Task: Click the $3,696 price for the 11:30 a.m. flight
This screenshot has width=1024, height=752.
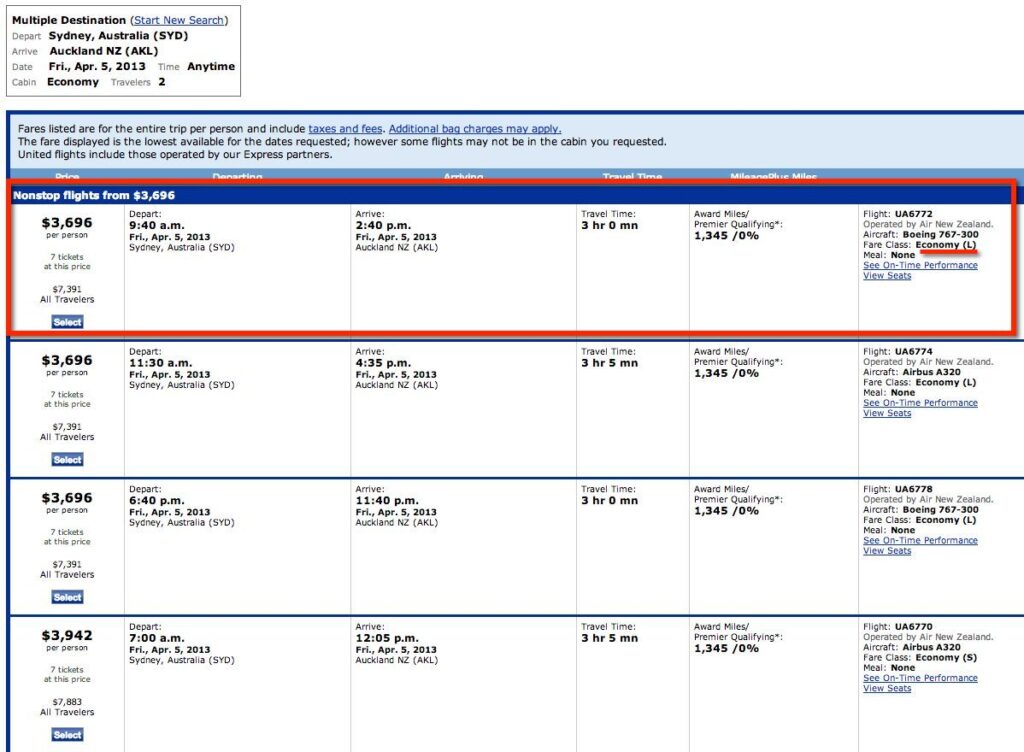Action: click(67, 360)
